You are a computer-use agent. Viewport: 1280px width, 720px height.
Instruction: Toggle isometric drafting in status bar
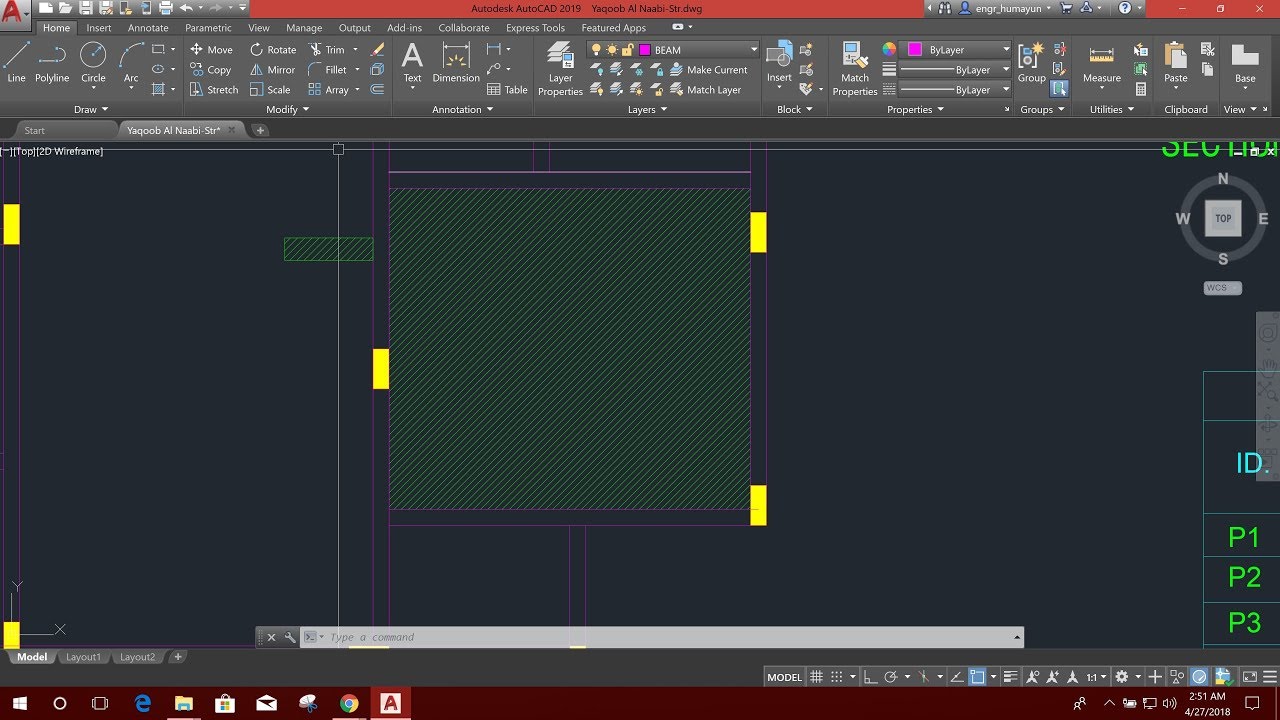click(x=922, y=677)
